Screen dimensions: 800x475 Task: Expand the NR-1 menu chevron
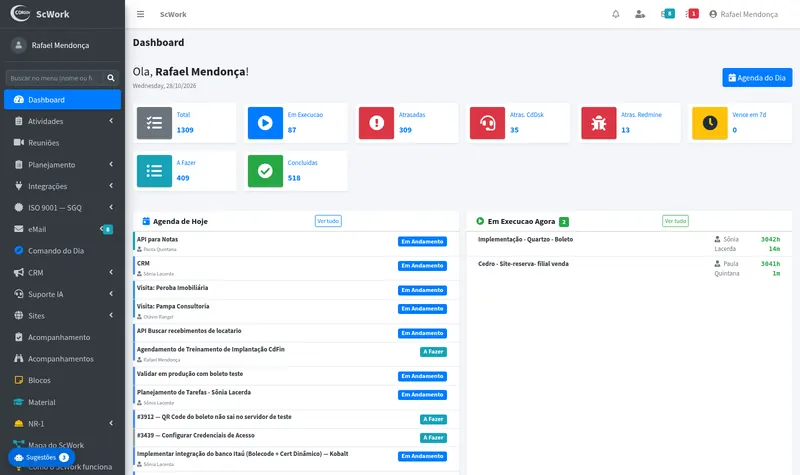[111, 423]
